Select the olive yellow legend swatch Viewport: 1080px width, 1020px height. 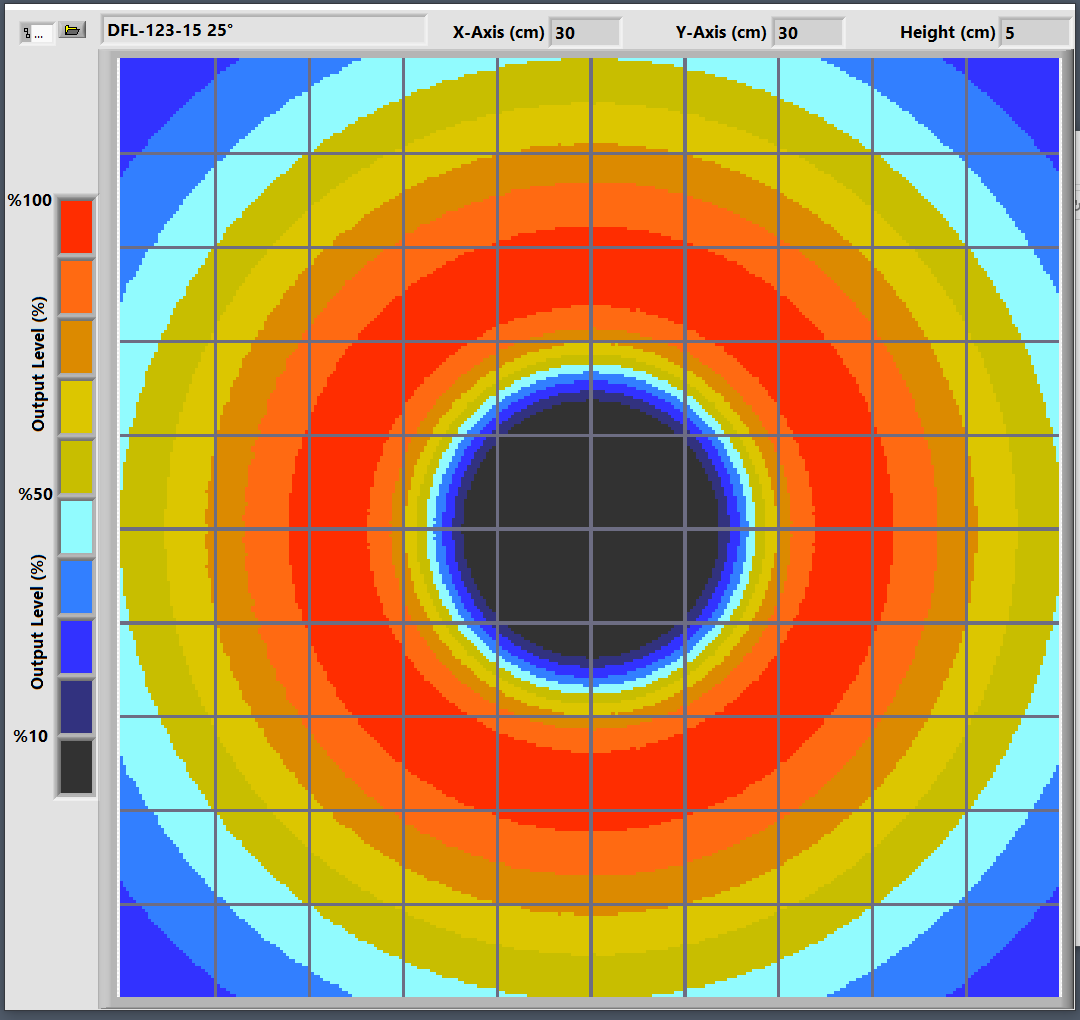tap(75, 467)
